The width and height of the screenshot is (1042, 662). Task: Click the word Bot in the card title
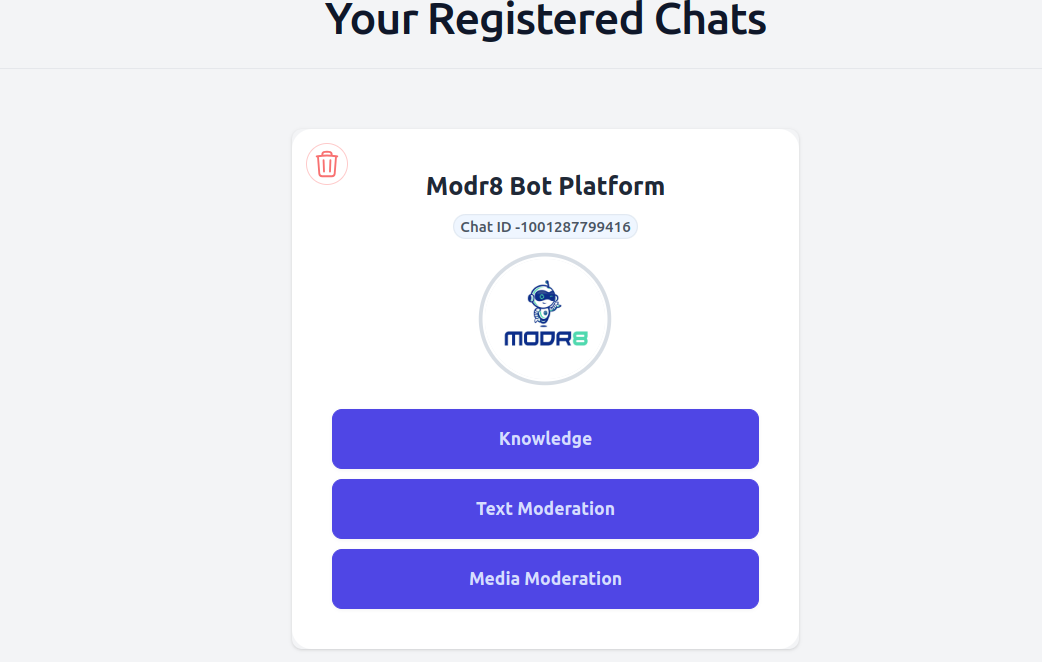[x=530, y=186]
